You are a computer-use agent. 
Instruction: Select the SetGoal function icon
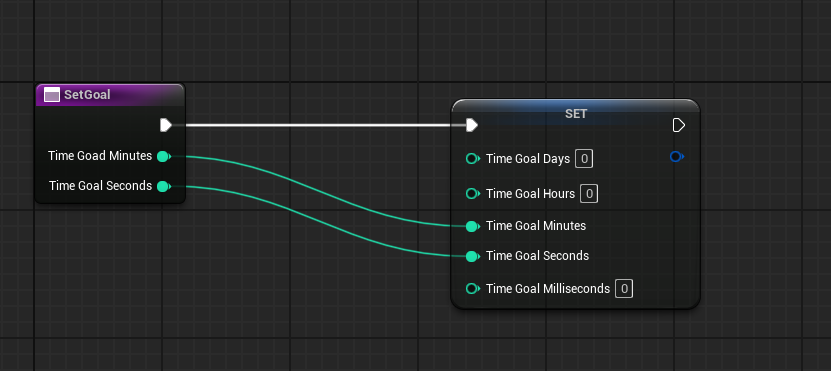click(x=51, y=95)
